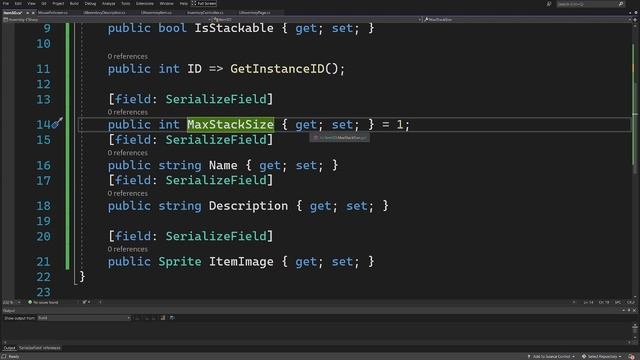Open the Debug menu

[x=90, y=4]
